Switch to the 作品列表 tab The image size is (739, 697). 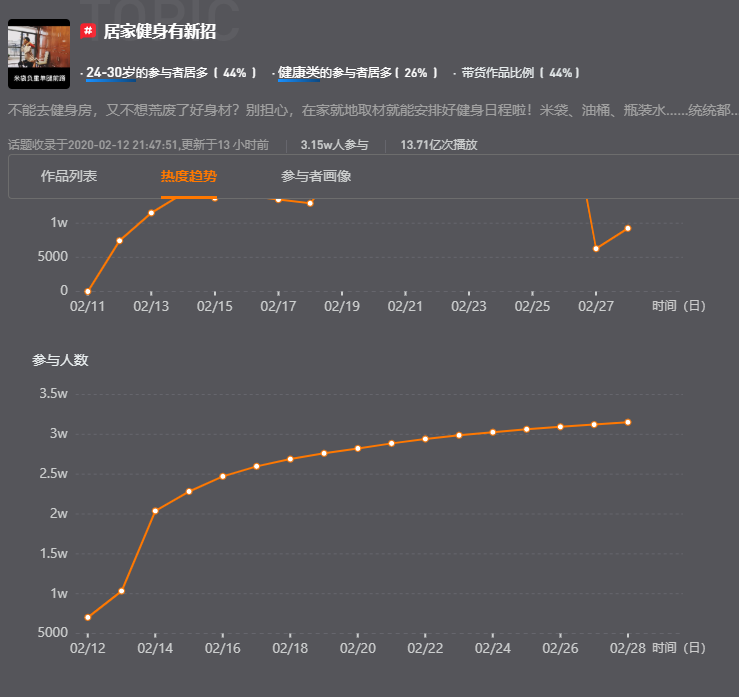69,176
